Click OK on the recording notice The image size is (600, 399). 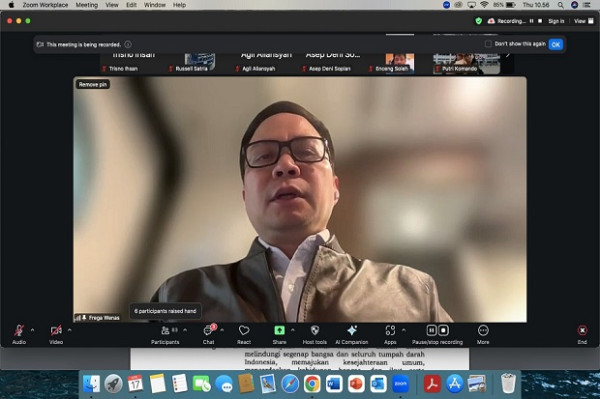click(556, 44)
